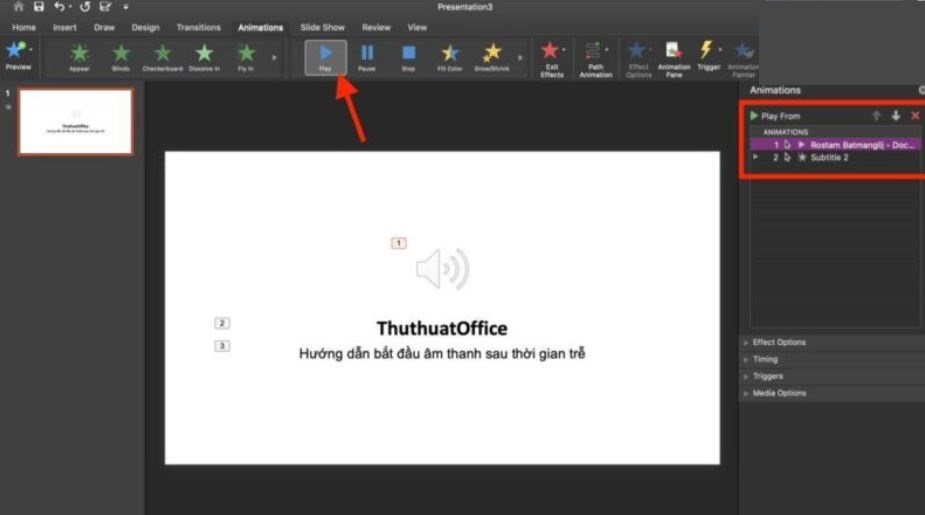
Task: Apply the Fly In entrance effect
Action: [x=246, y=57]
